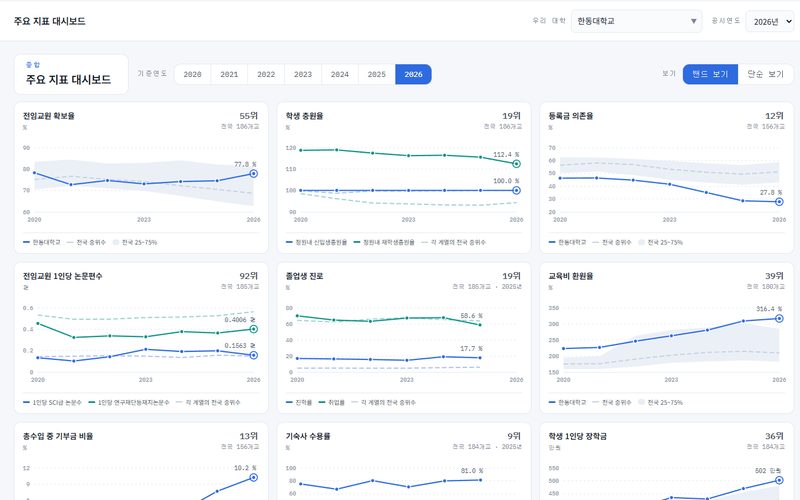Click the 졸업생 진로 card title
The width and height of the screenshot is (800, 500).
pos(305,276)
